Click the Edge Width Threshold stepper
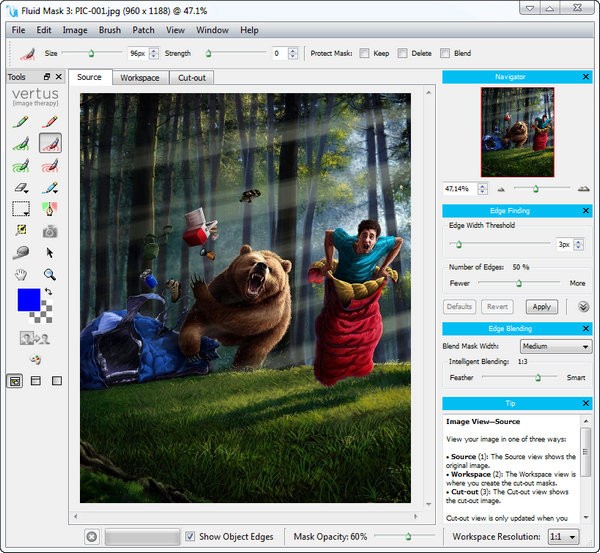This screenshot has width=600, height=553. (579, 244)
